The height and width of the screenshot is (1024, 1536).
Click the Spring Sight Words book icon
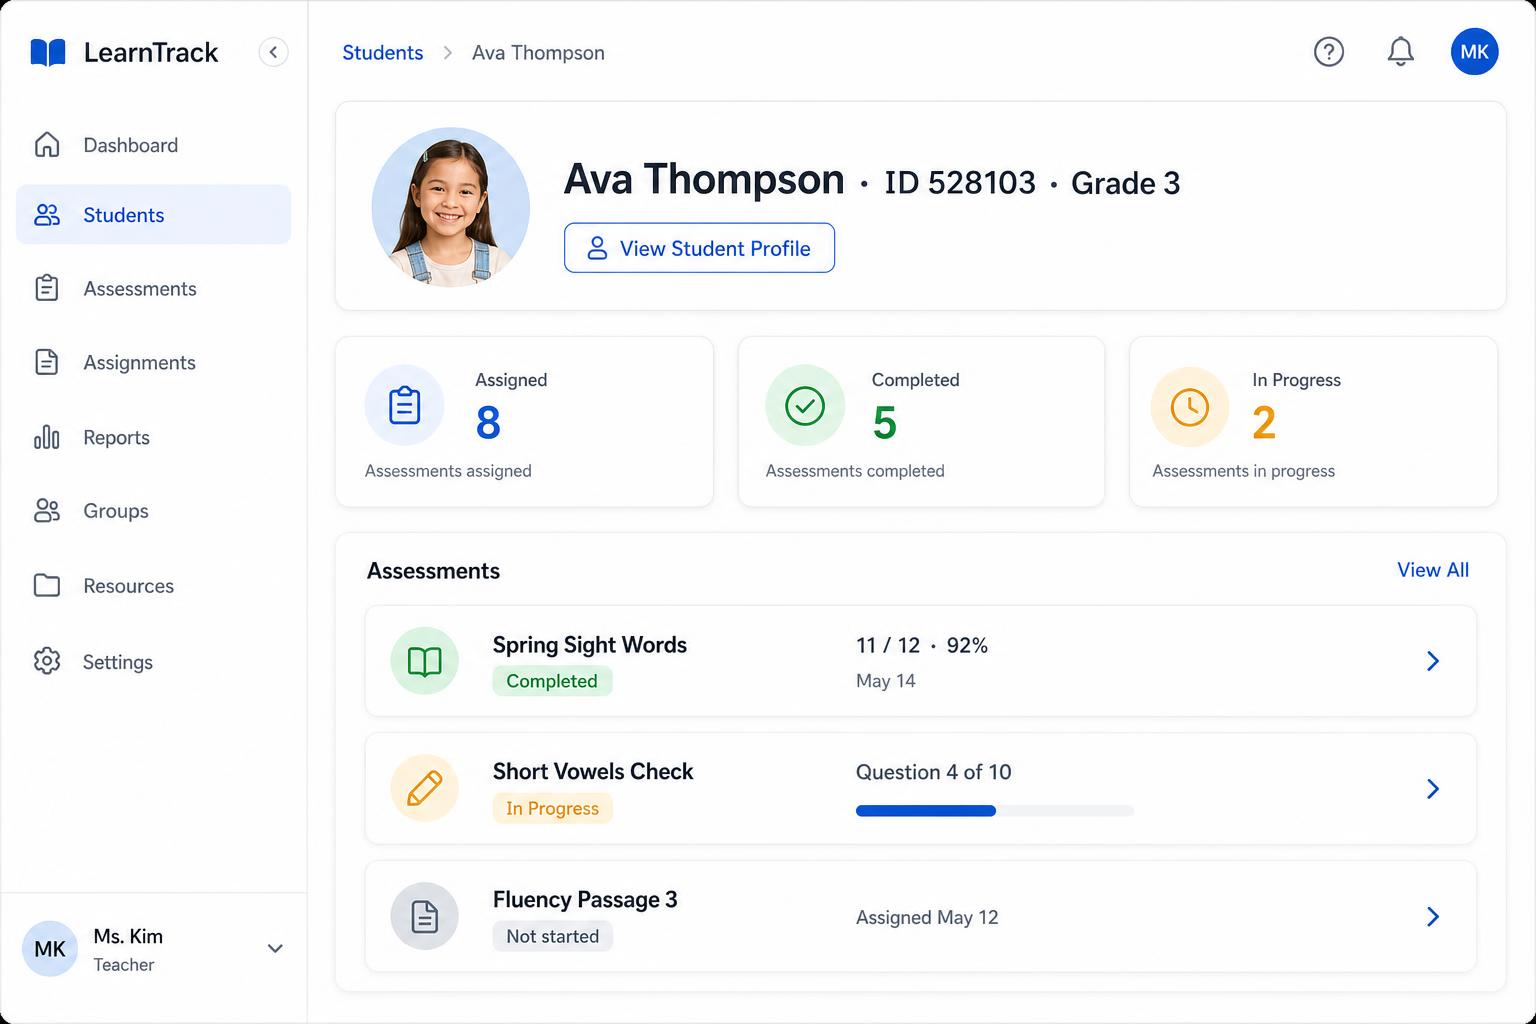[x=424, y=661]
